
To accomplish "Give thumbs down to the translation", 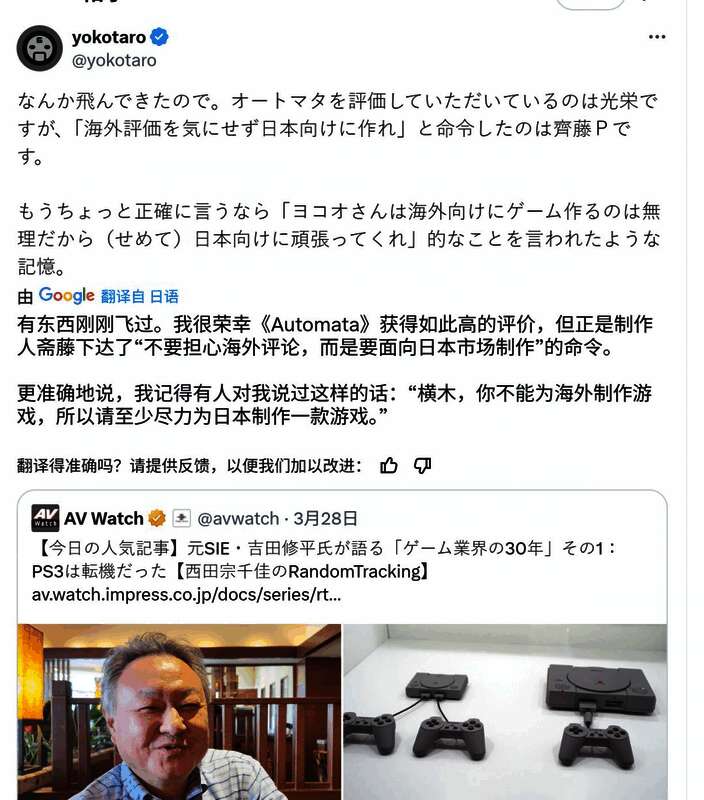I will pos(422,465).
